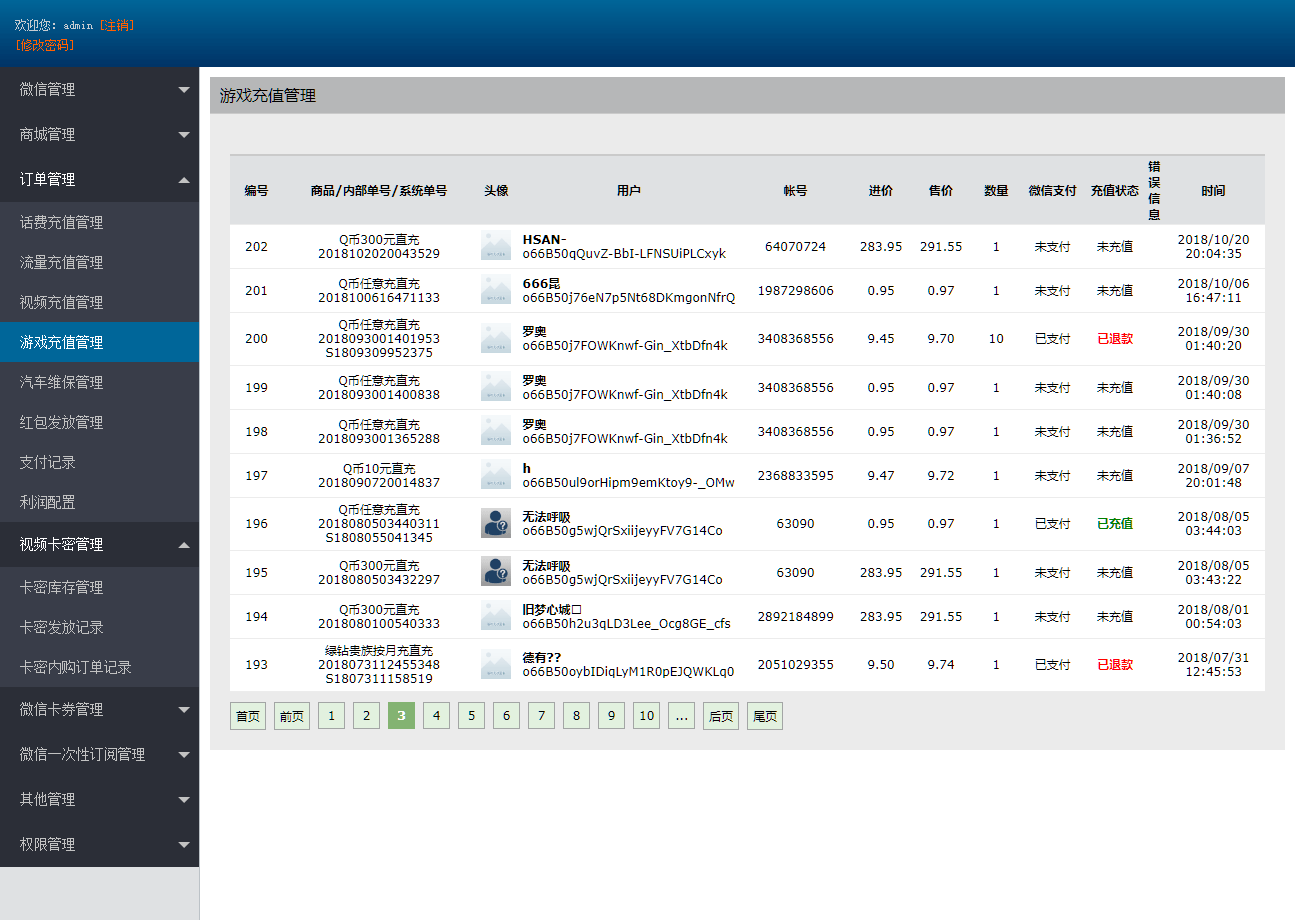Go to page 10

[x=647, y=716]
